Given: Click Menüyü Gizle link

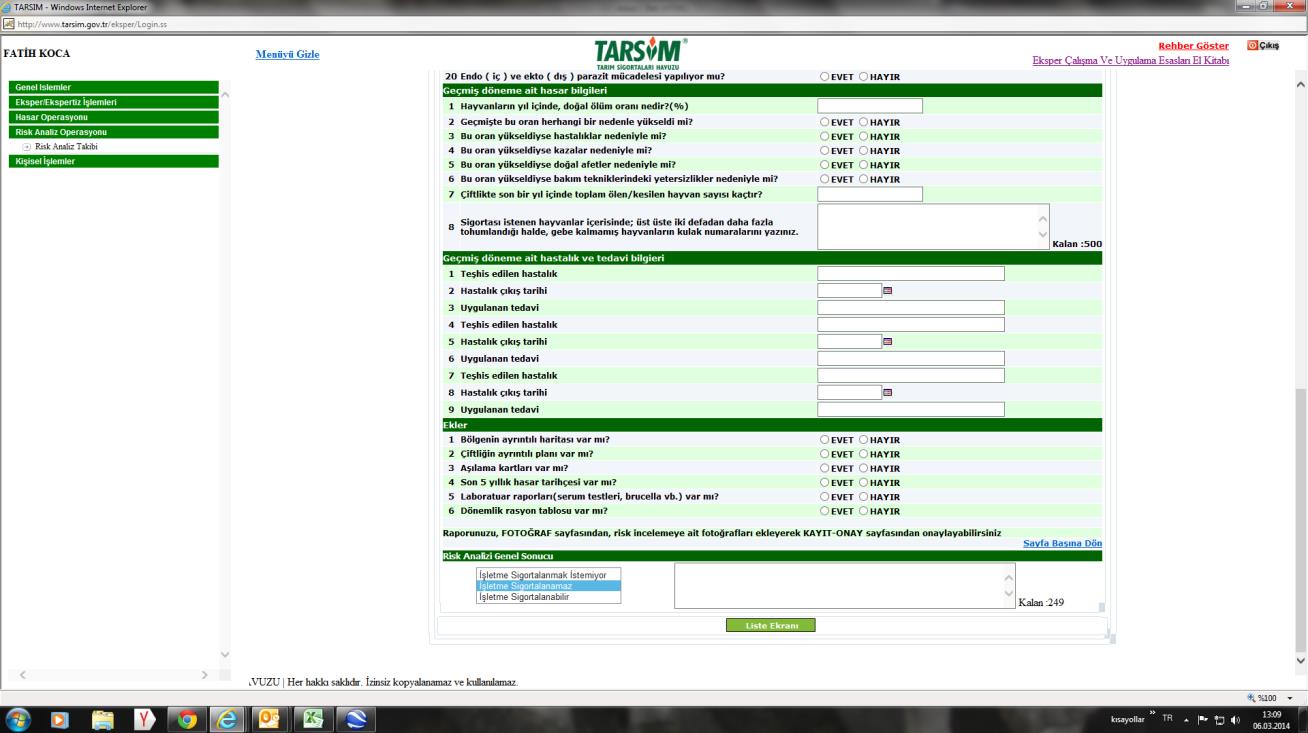Looking at the screenshot, I should coord(288,54).
